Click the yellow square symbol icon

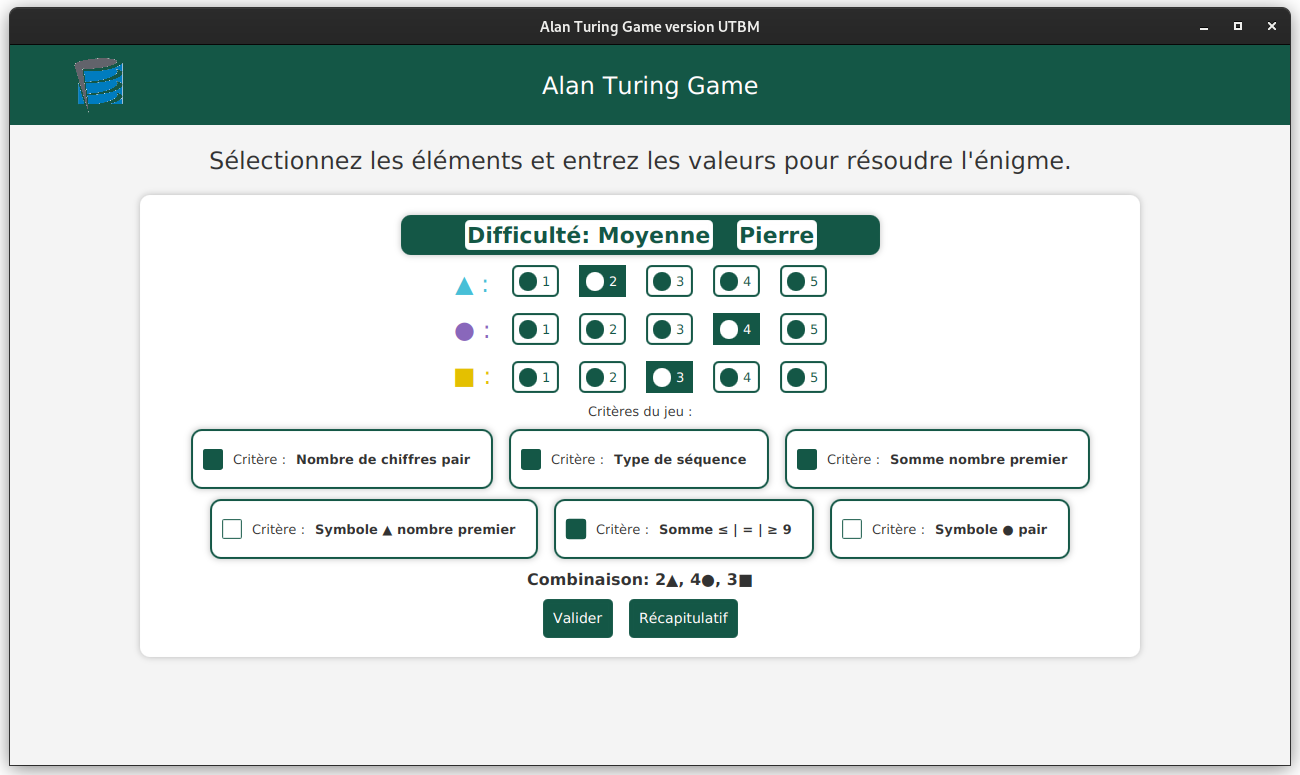click(464, 378)
